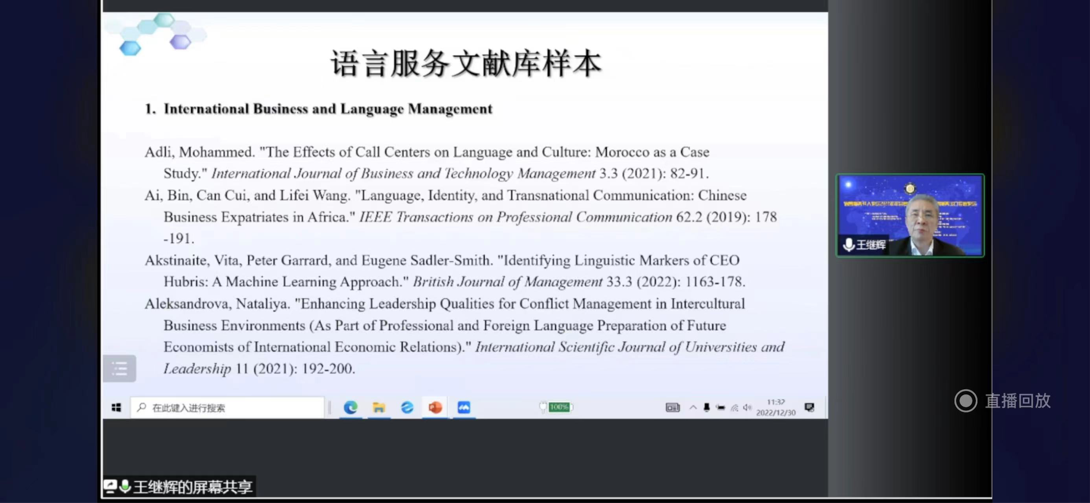Click the microphone tray icon
Image resolution: width=1090 pixels, height=503 pixels.
pyautogui.click(x=706, y=408)
